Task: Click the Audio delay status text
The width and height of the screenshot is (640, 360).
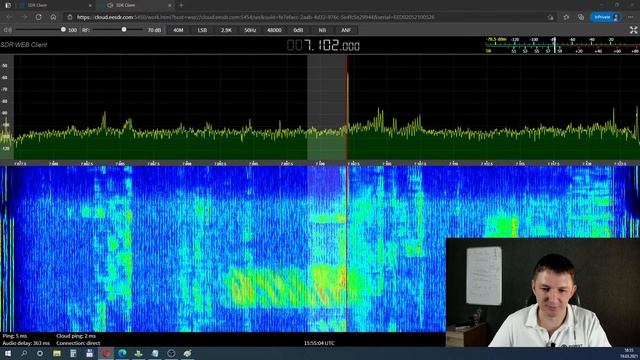Action: (x=26, y=343)
